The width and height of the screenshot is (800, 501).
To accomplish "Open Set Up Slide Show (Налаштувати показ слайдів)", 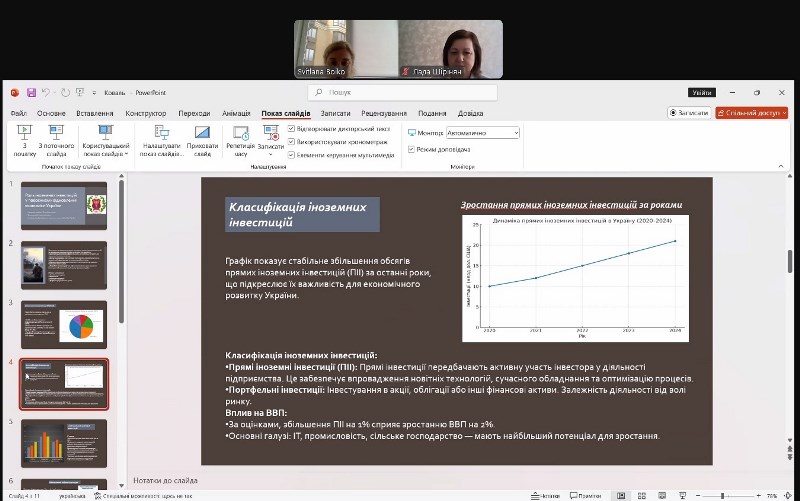I will tap(160, 139).
